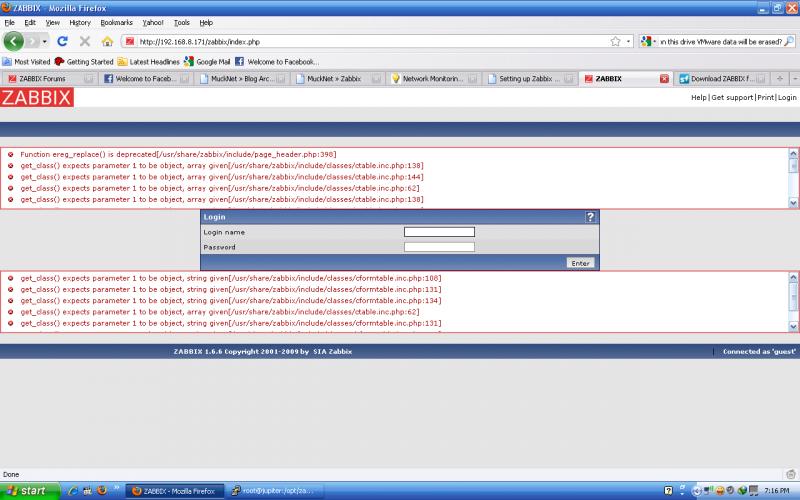800x500 pixels.
Task: Click the Forward navigation arrow
Action: (x=32, y=41)
